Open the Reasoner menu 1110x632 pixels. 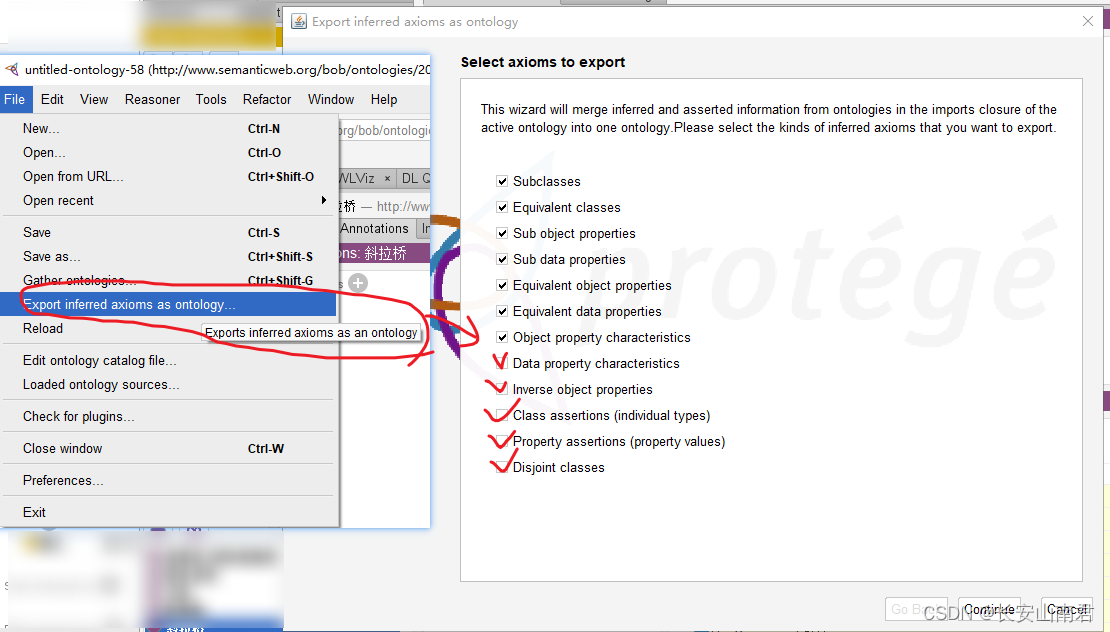pos(152,100)
